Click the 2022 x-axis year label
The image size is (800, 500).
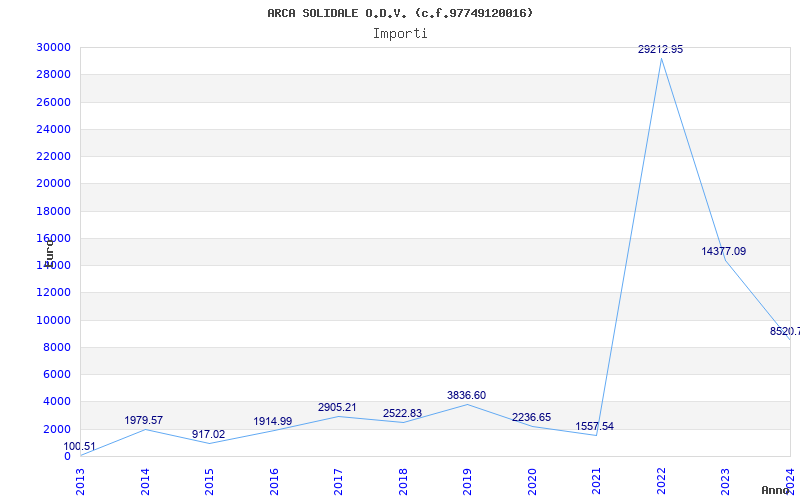pos(661,482)
